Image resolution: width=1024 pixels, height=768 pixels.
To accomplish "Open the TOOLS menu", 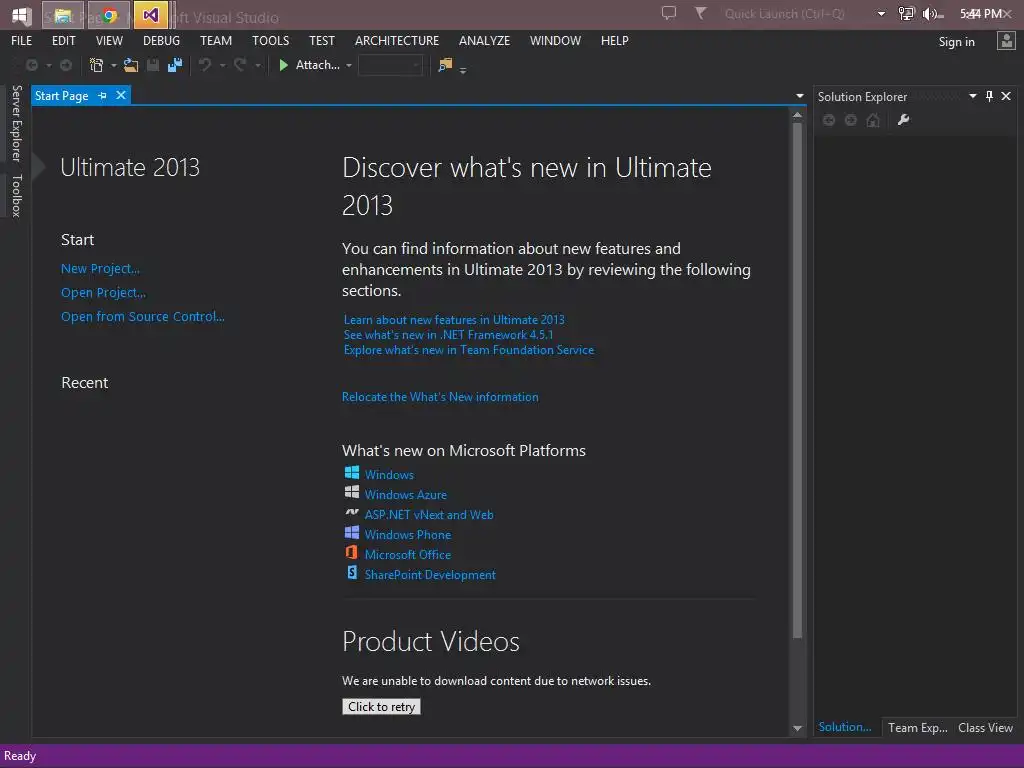I will (270, 40).
